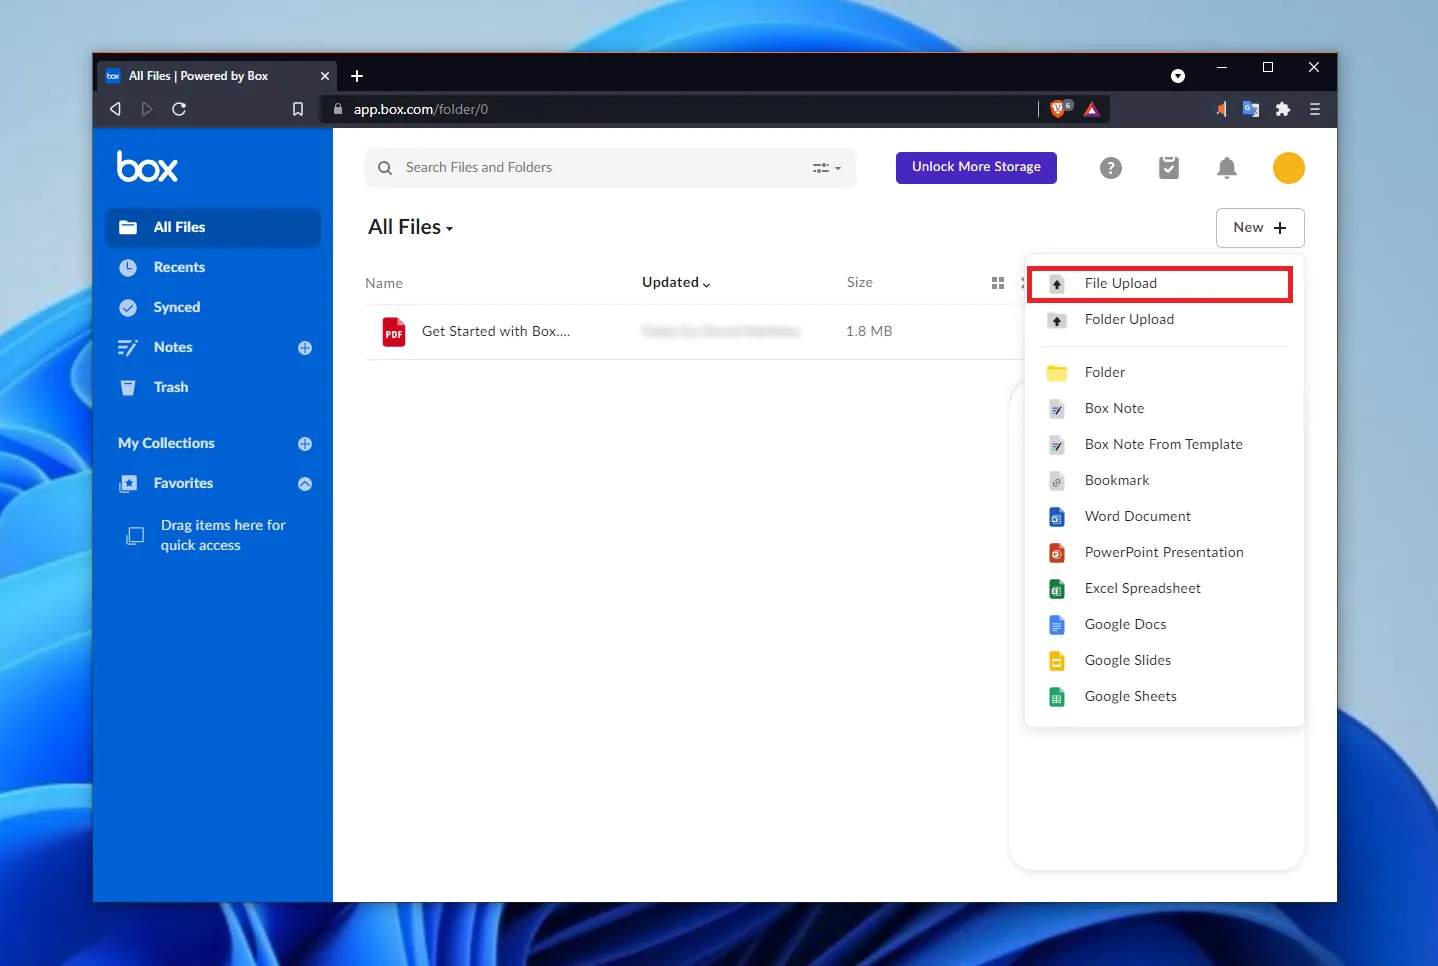Click the New plus button

pyautogui.click(x=1260, y=228)
